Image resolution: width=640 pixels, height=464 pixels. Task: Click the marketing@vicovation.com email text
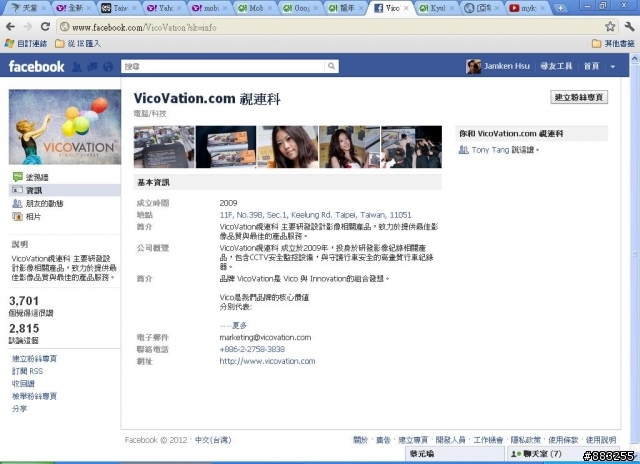click(x=265, y=337)
